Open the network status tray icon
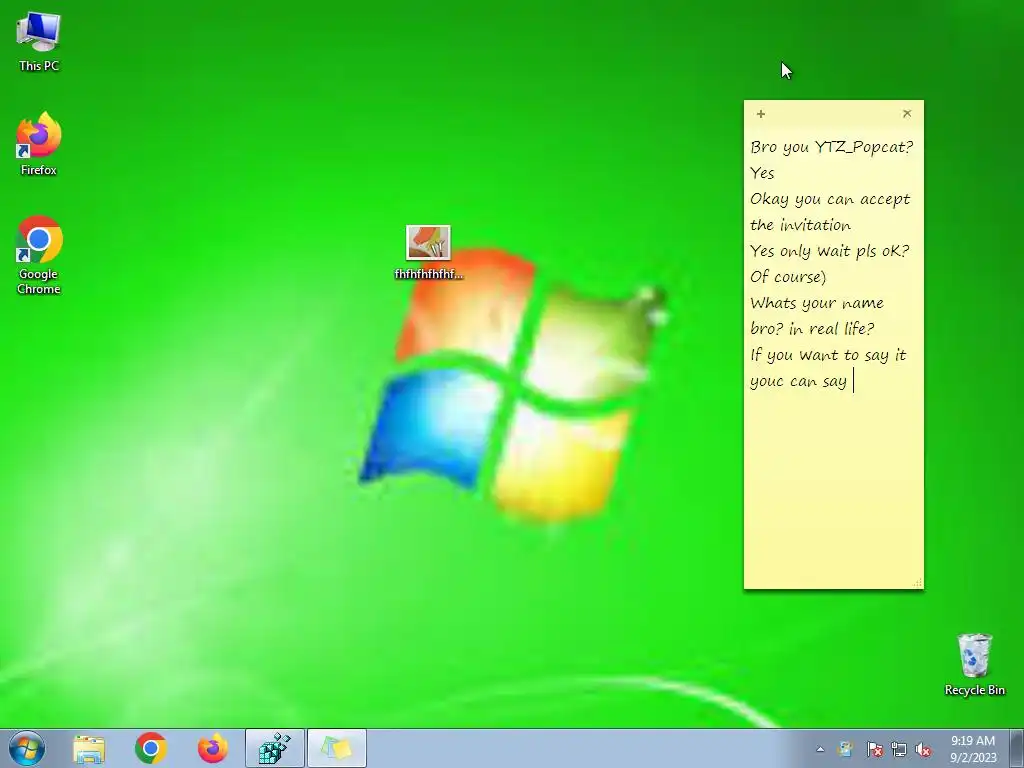1024x768 pixels. click(x=899, y=750)
